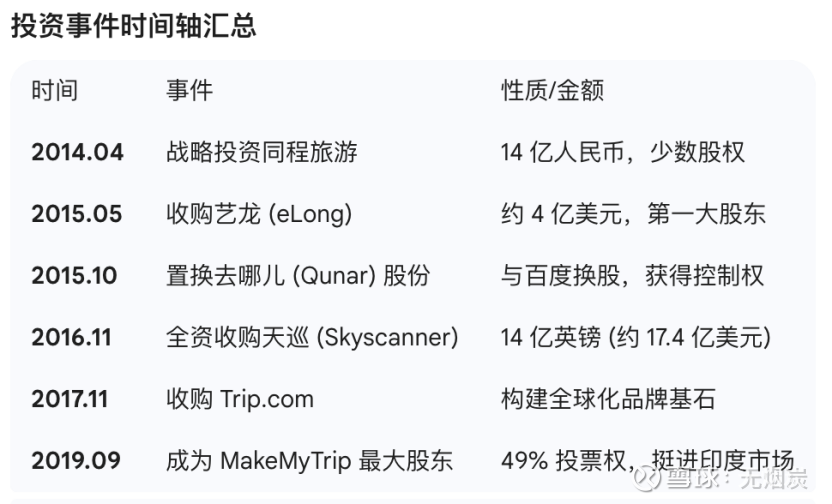
Task: Click the 成为 MakeMyTrip 最大股东 event
Action: (309, 461)
